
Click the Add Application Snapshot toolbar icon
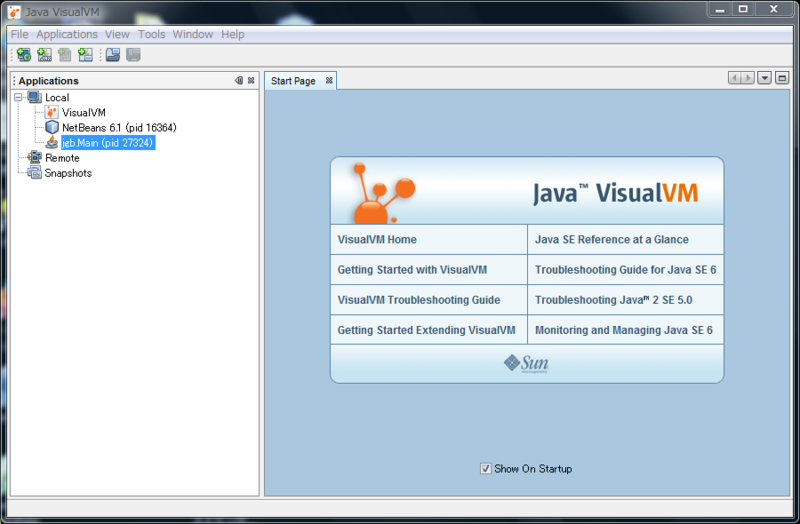85,55
